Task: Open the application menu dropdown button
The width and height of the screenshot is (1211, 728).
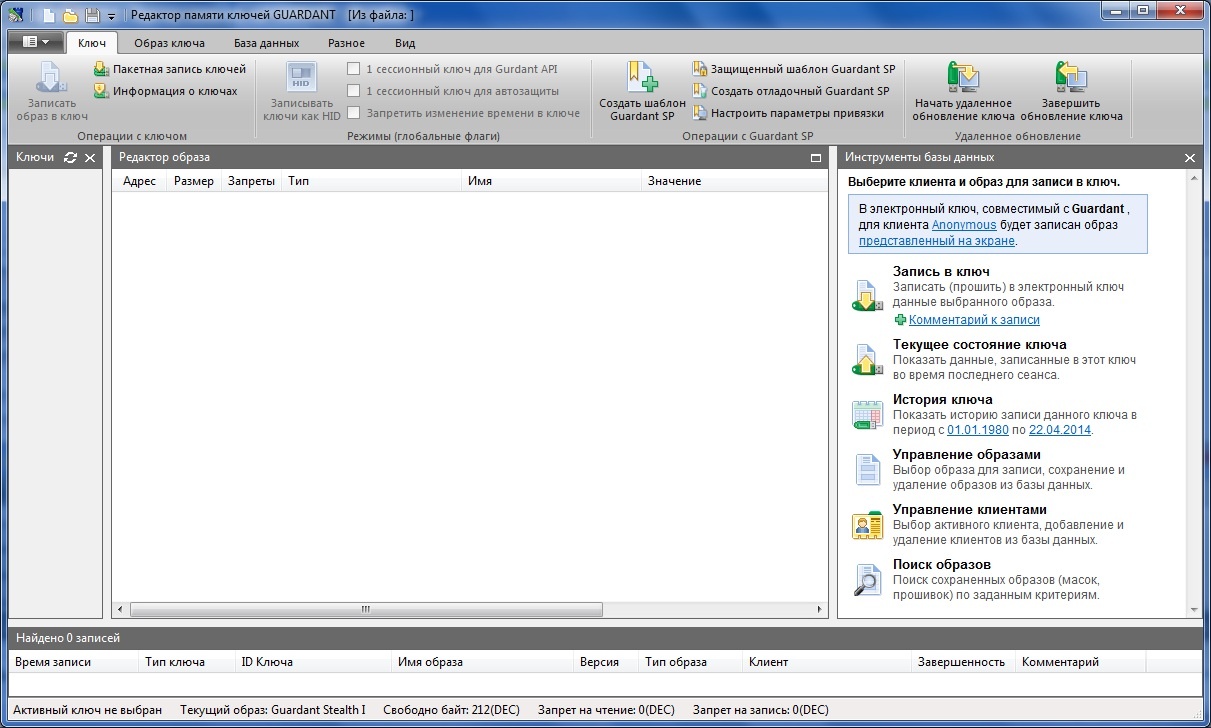Action: coord(35,42)
